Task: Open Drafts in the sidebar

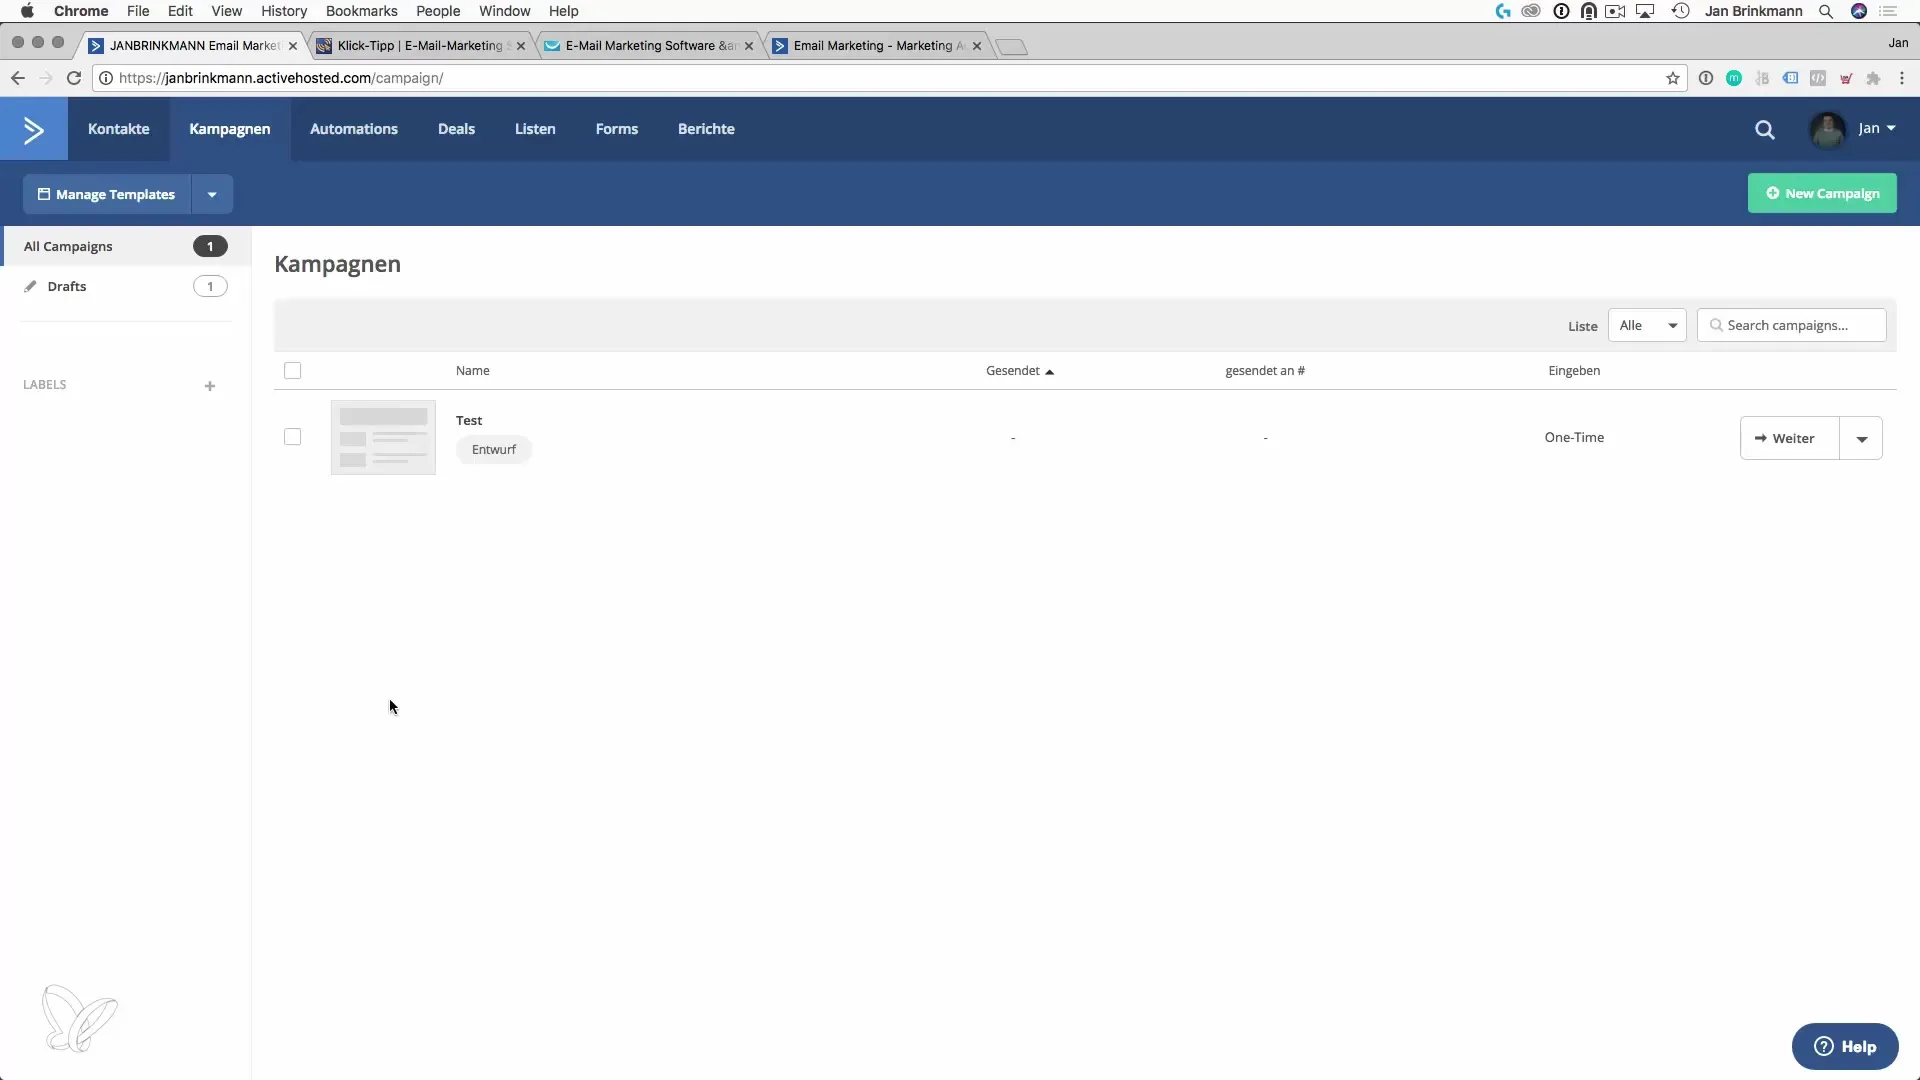Action: (x=126, y=286)
